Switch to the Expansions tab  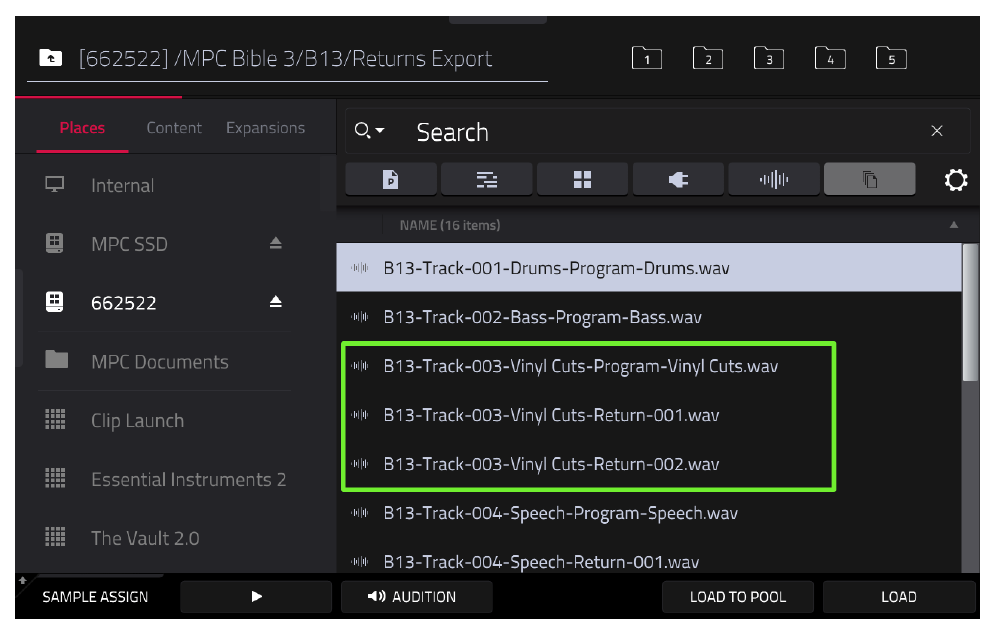point(266,128)
